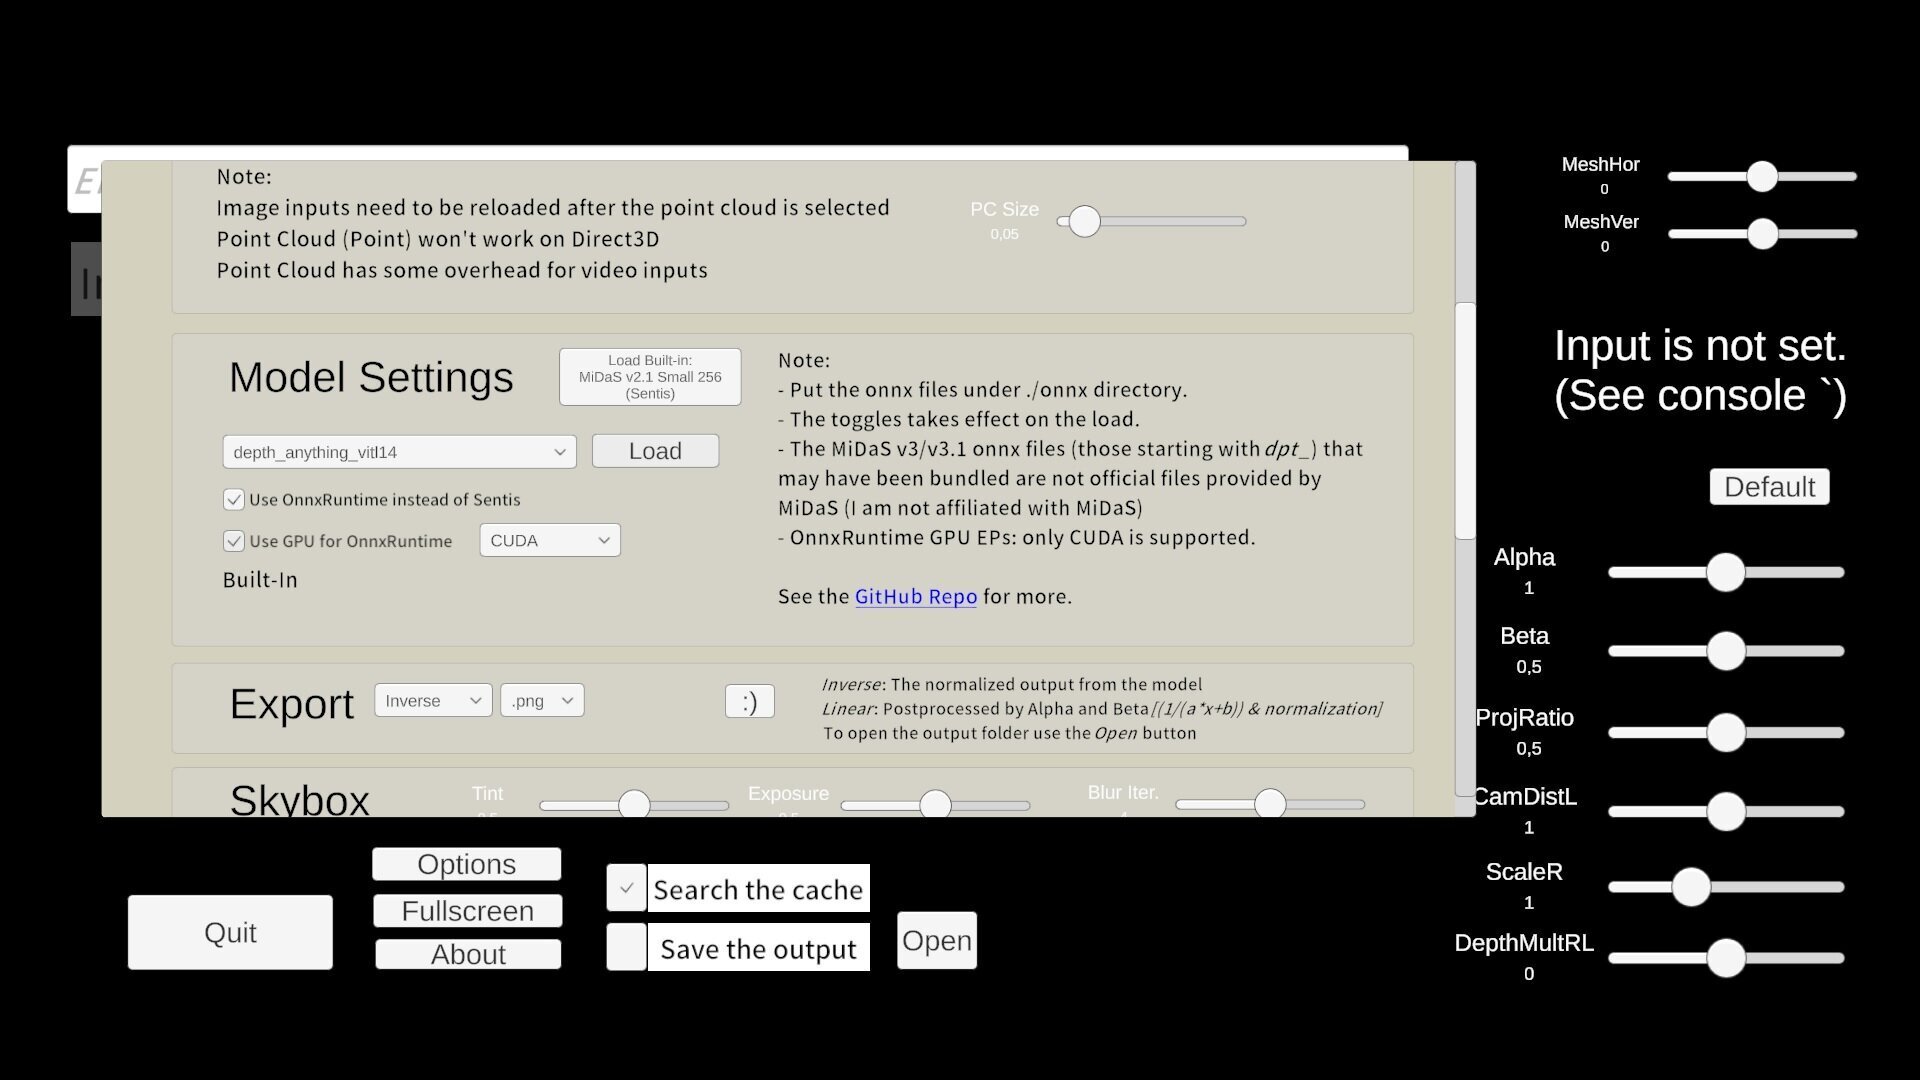
Task: Click the Skybox Exposure slider handle
Action: (935, 804)
